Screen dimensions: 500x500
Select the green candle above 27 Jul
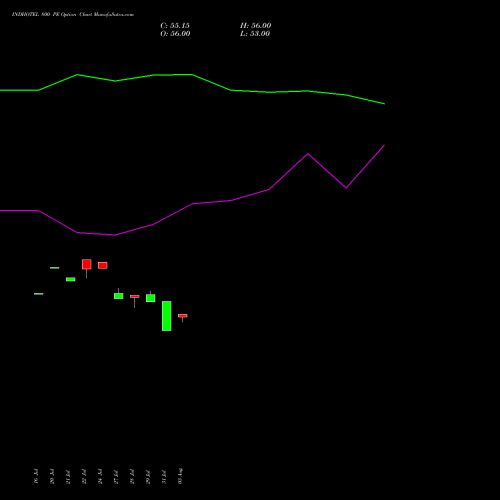(119, 296)
